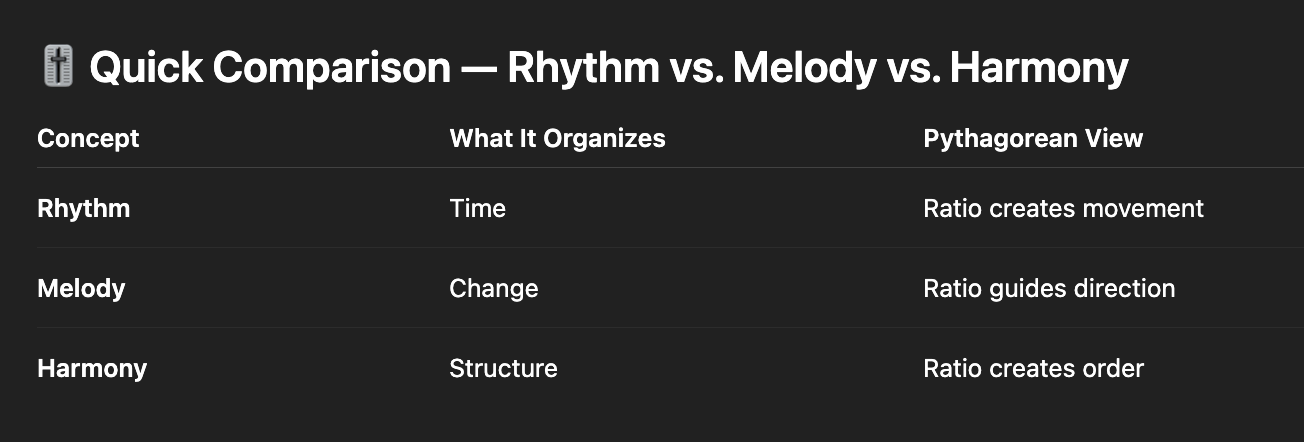Click the level slider emoji icon in heading

pyautogui.click(x=60, y=69)
